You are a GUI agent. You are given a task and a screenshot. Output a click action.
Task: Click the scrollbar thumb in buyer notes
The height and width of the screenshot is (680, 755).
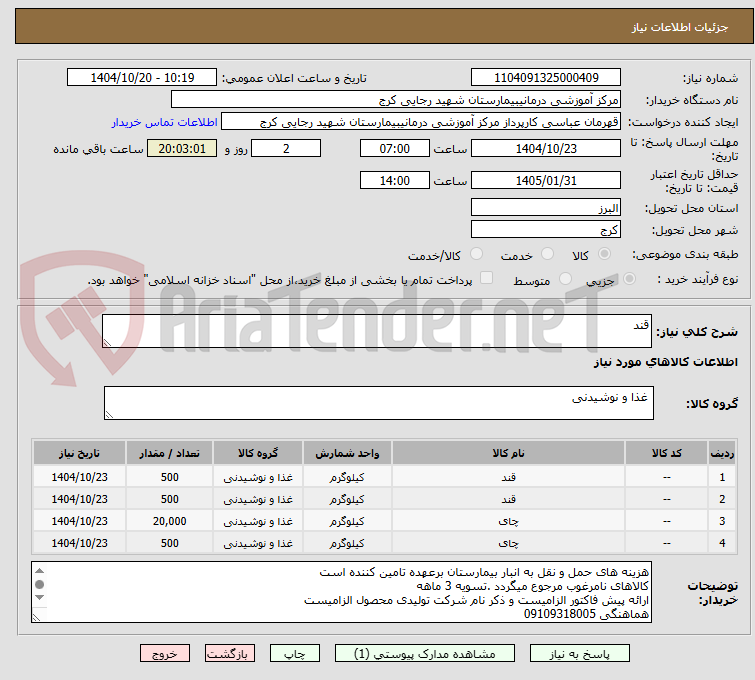(x=39, y=584)
